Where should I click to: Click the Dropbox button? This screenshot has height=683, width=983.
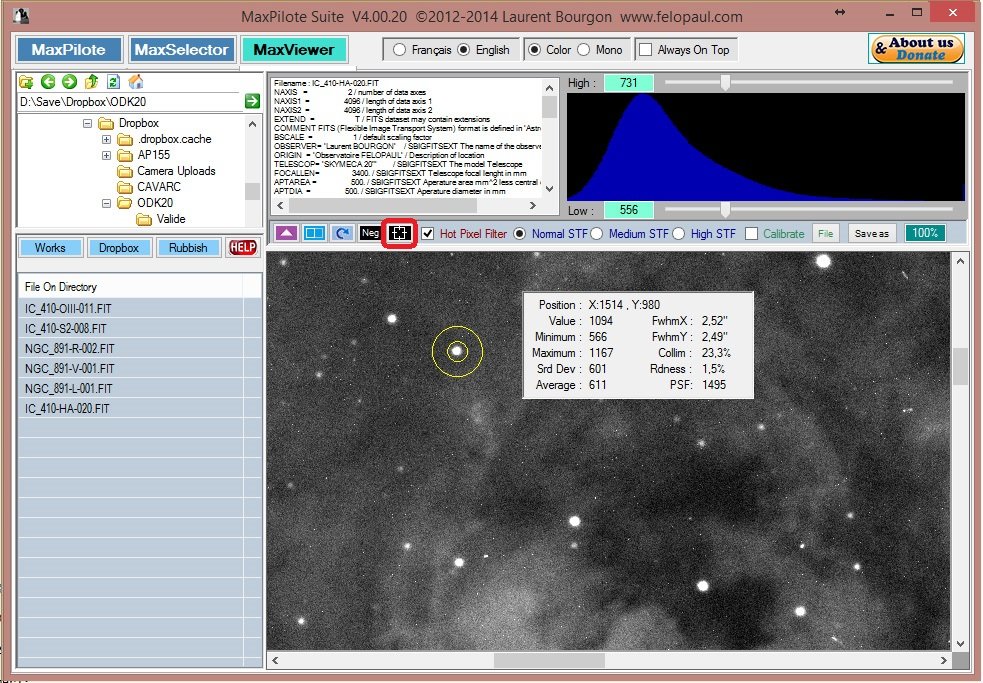118,247
